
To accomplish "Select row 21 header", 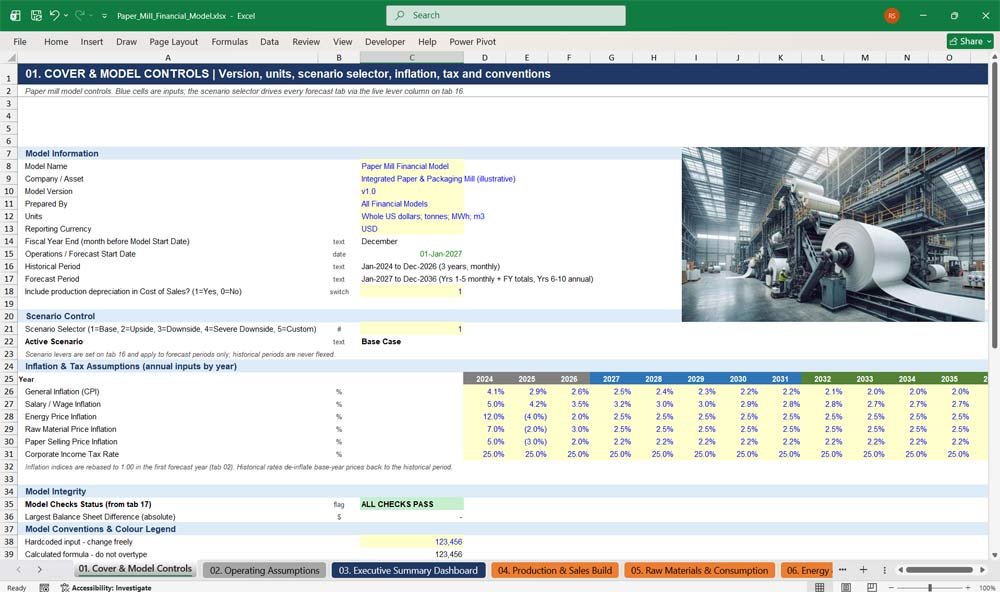I will tap(9, 329).
